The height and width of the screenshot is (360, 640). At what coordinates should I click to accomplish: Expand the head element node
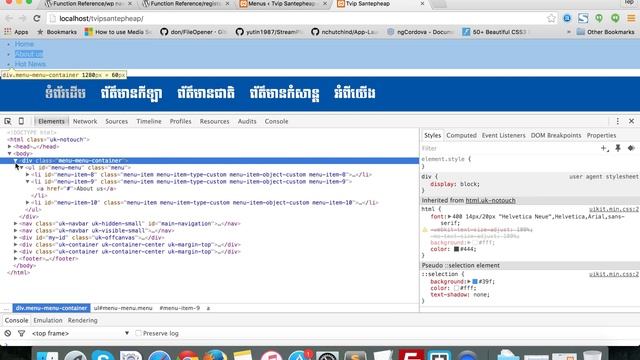(9, 147)
